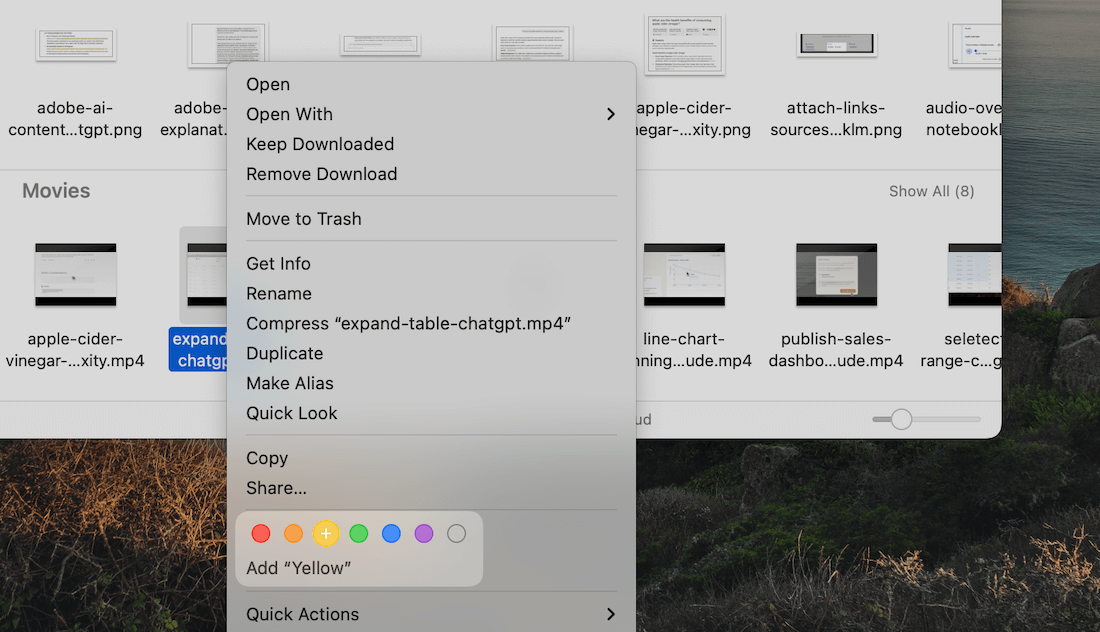Select the apple-cider-vinegar mp4 video thumbnail

(76, 274)
